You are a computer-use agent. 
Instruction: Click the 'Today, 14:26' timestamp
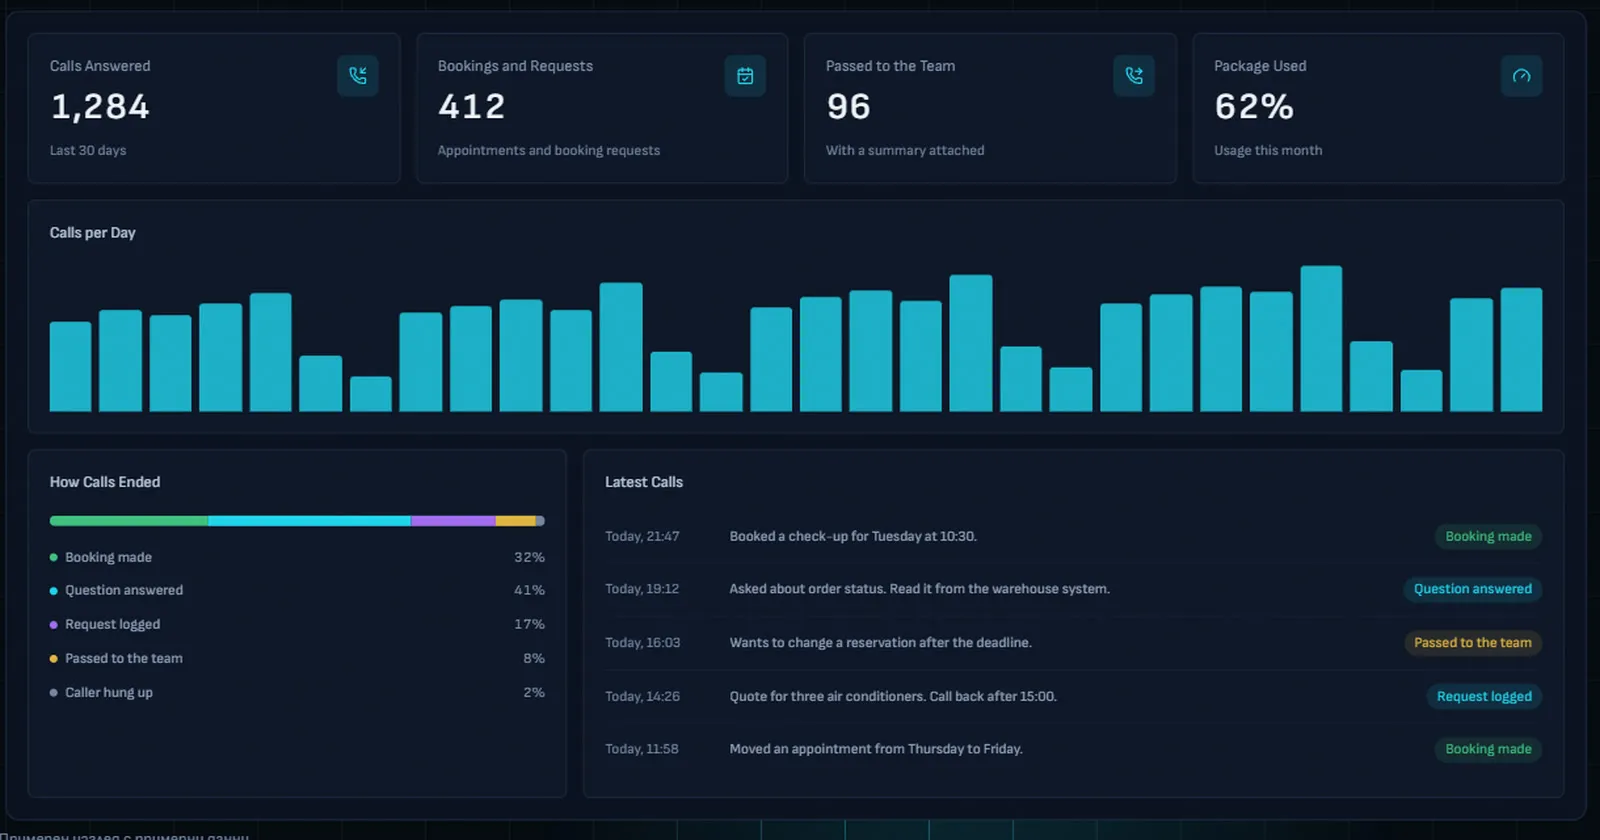point(642,696)
